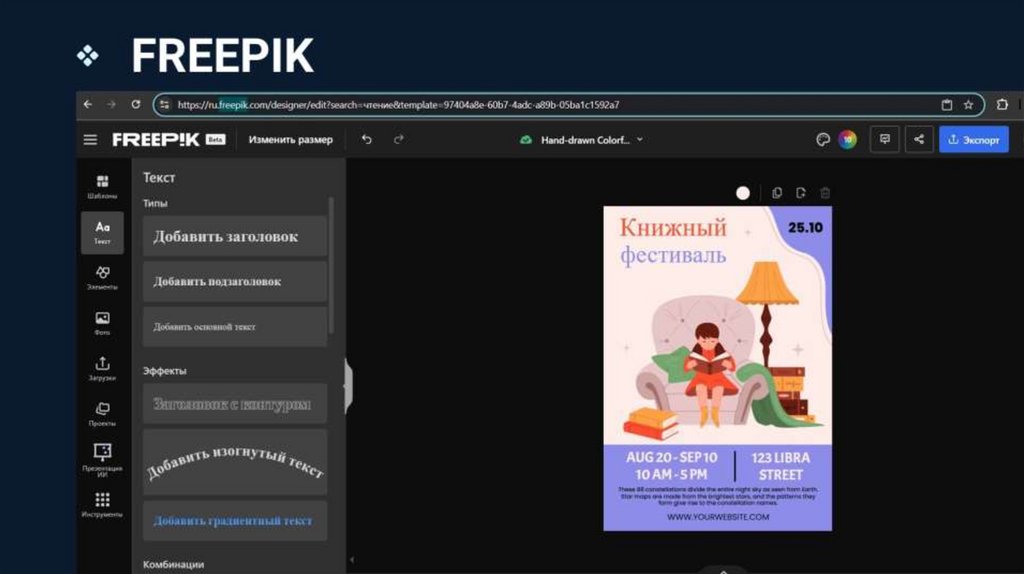Image resolution: width=1024 pixels, height=574 pixels.
Task: Open the 'Проекты' projects sidebar tab
Action: coord(103,414)
